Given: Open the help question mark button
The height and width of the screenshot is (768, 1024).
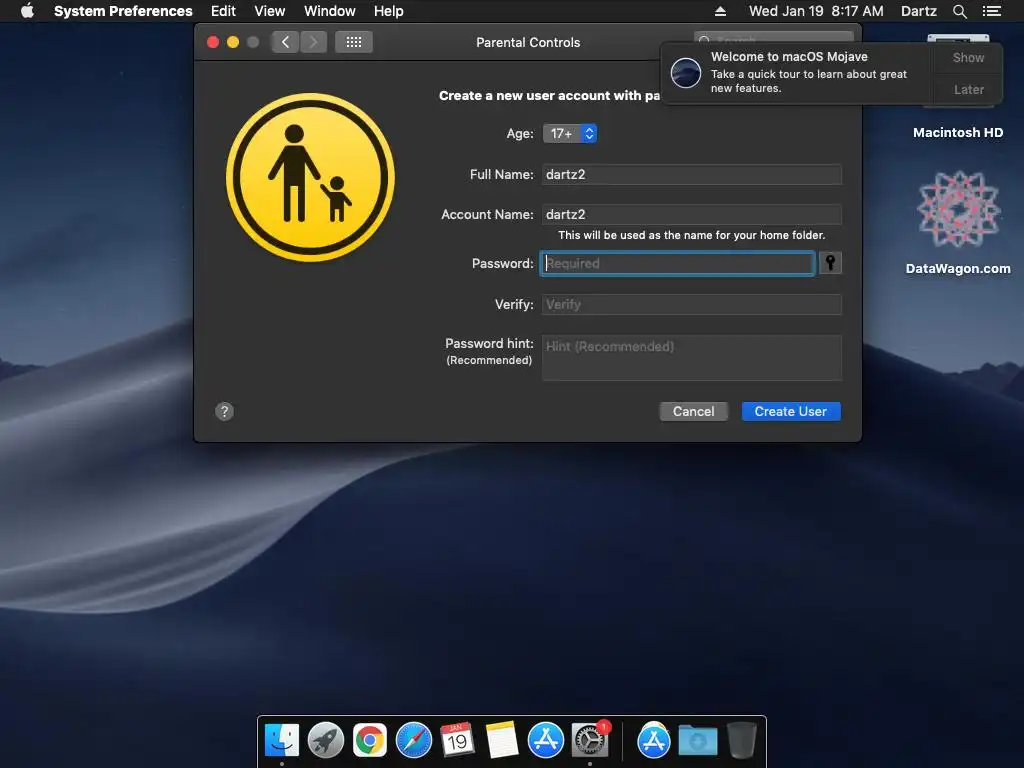Looking at the screenshot, I should [x=224, y=411].
